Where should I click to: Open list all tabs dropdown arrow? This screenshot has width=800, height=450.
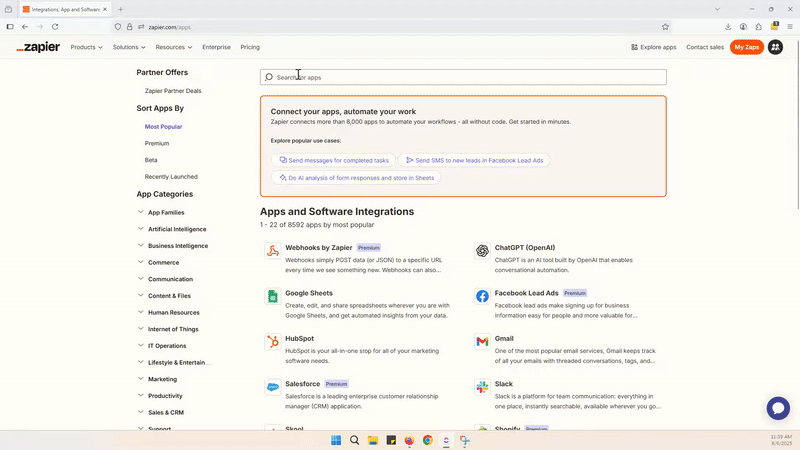(x=717, y=9)
